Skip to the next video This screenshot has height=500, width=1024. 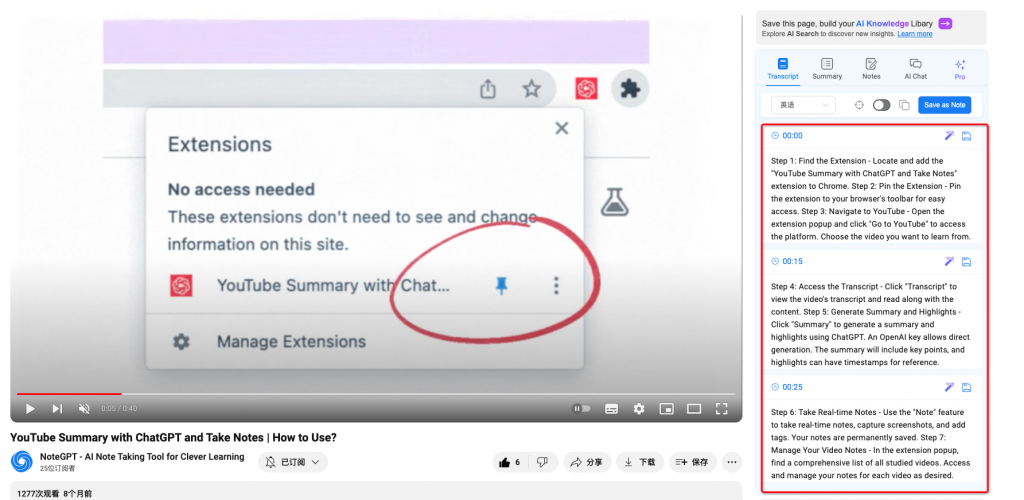point(57,409)
